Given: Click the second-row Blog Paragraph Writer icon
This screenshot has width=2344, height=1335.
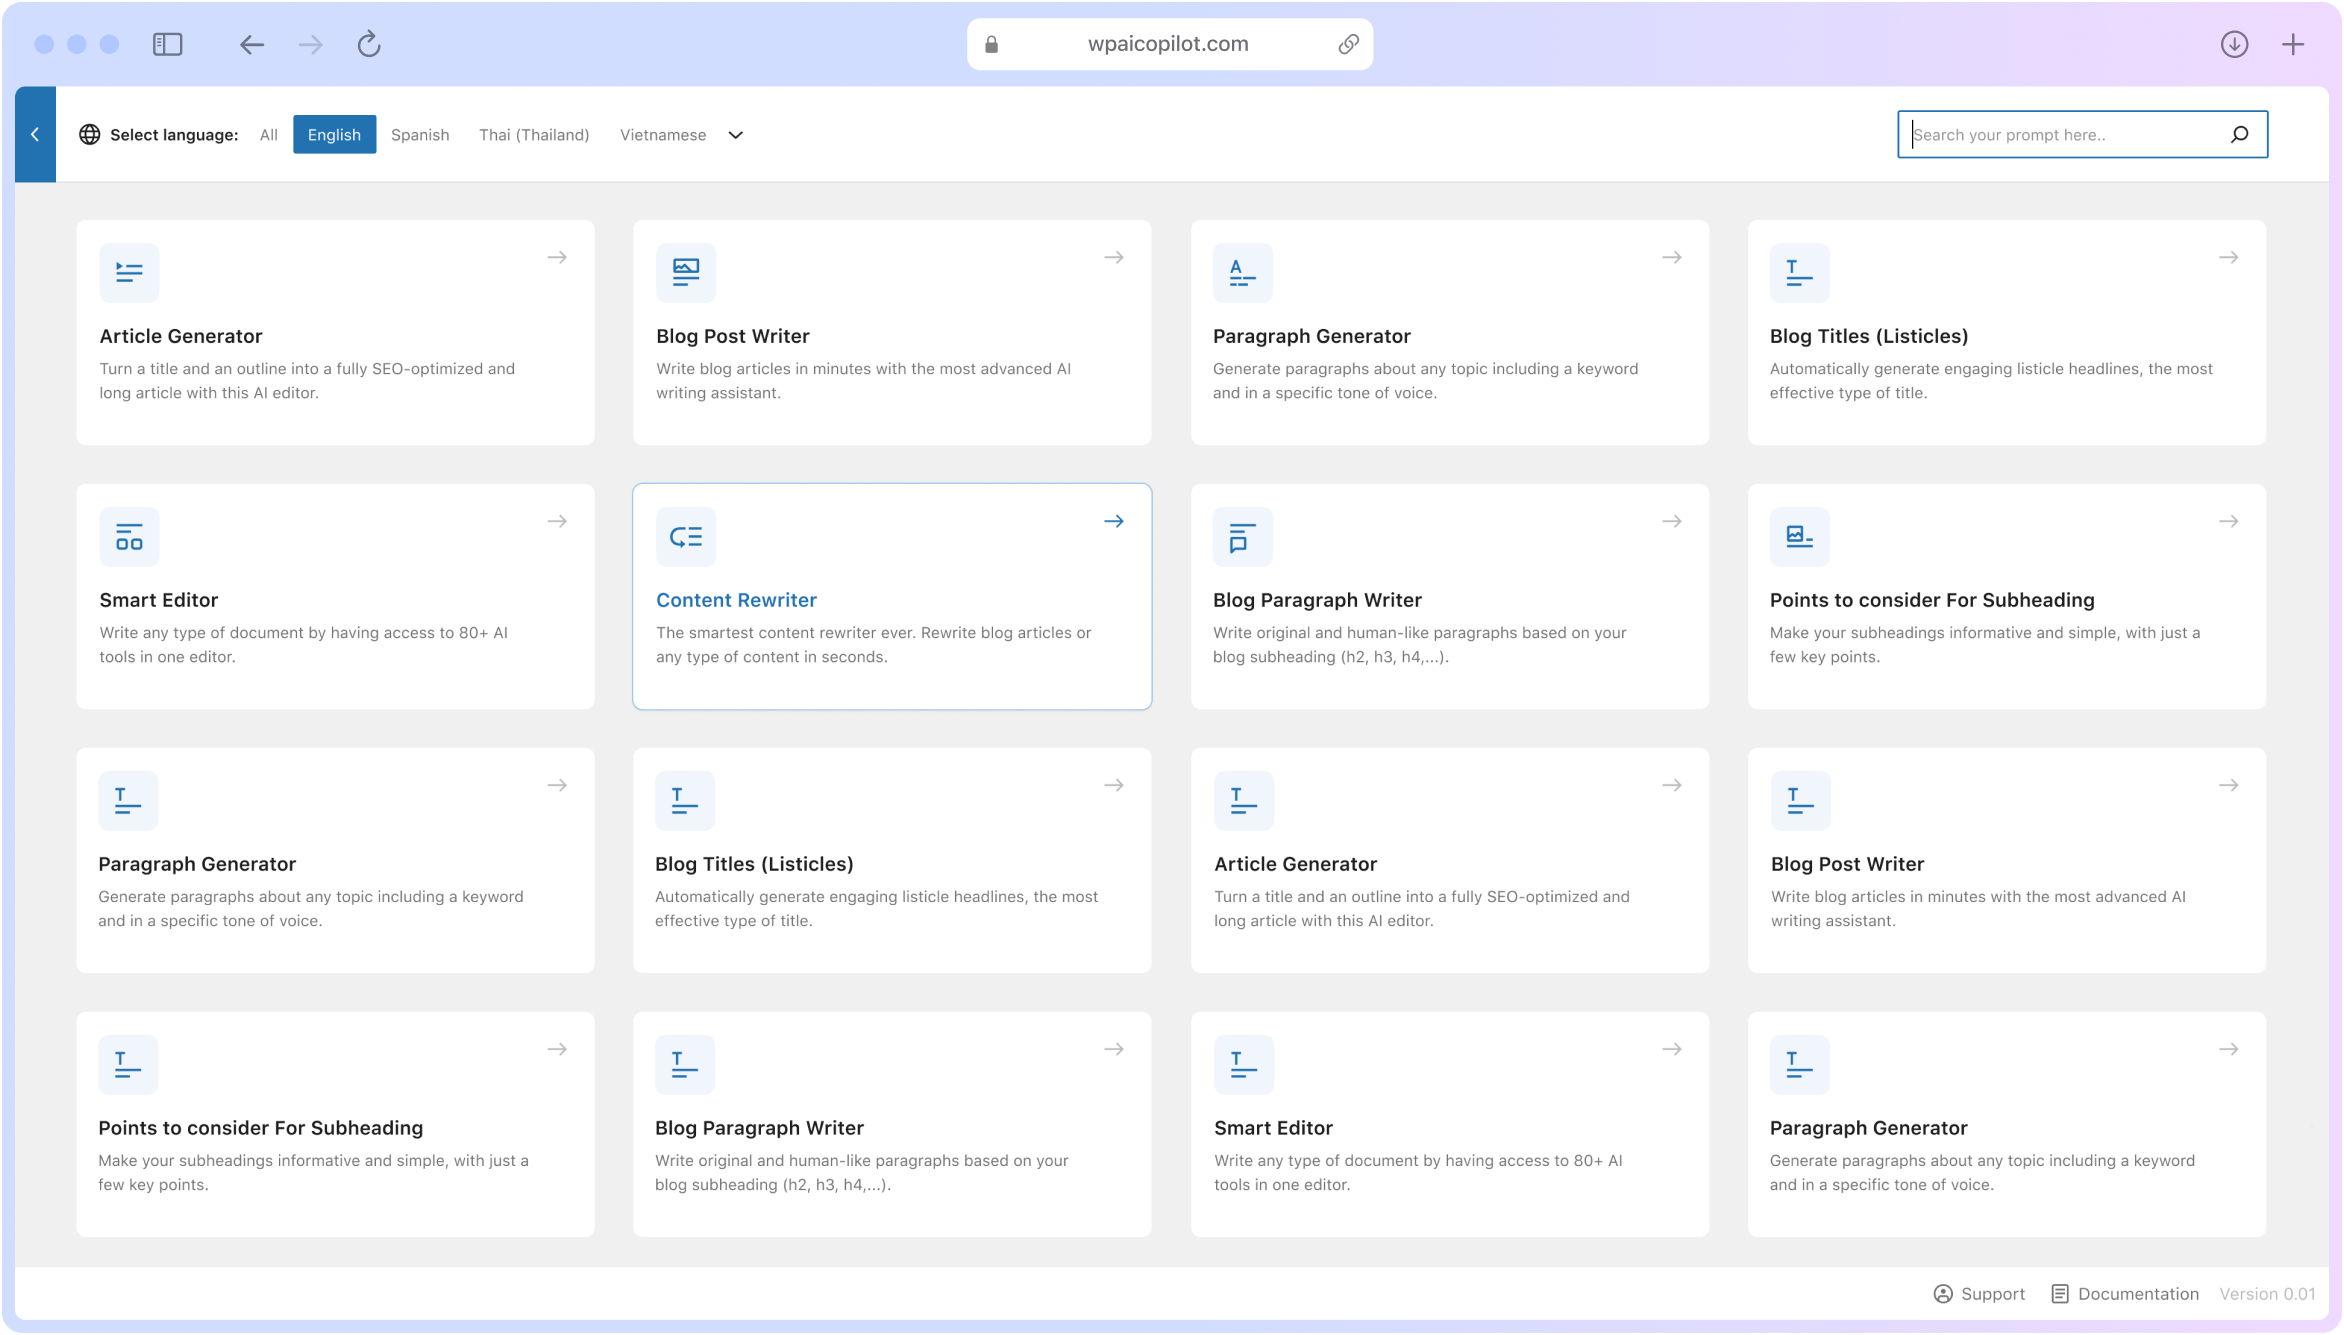Looking at the screenshot, I should pos(1243,536).
